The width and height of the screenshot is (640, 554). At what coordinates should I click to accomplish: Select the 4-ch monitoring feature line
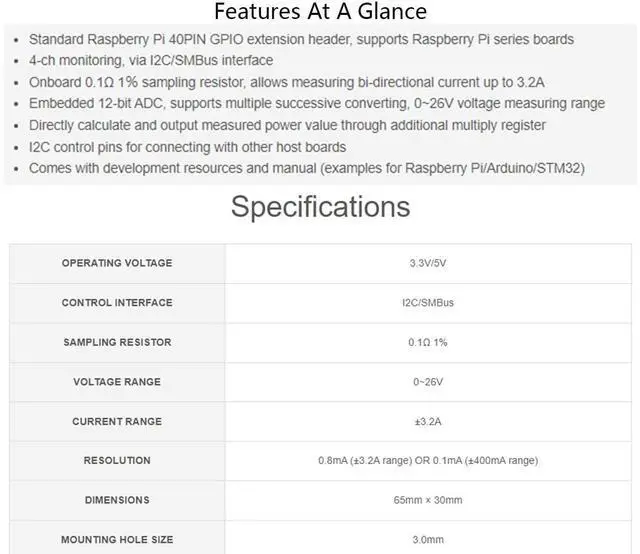(x=150, y=60)
